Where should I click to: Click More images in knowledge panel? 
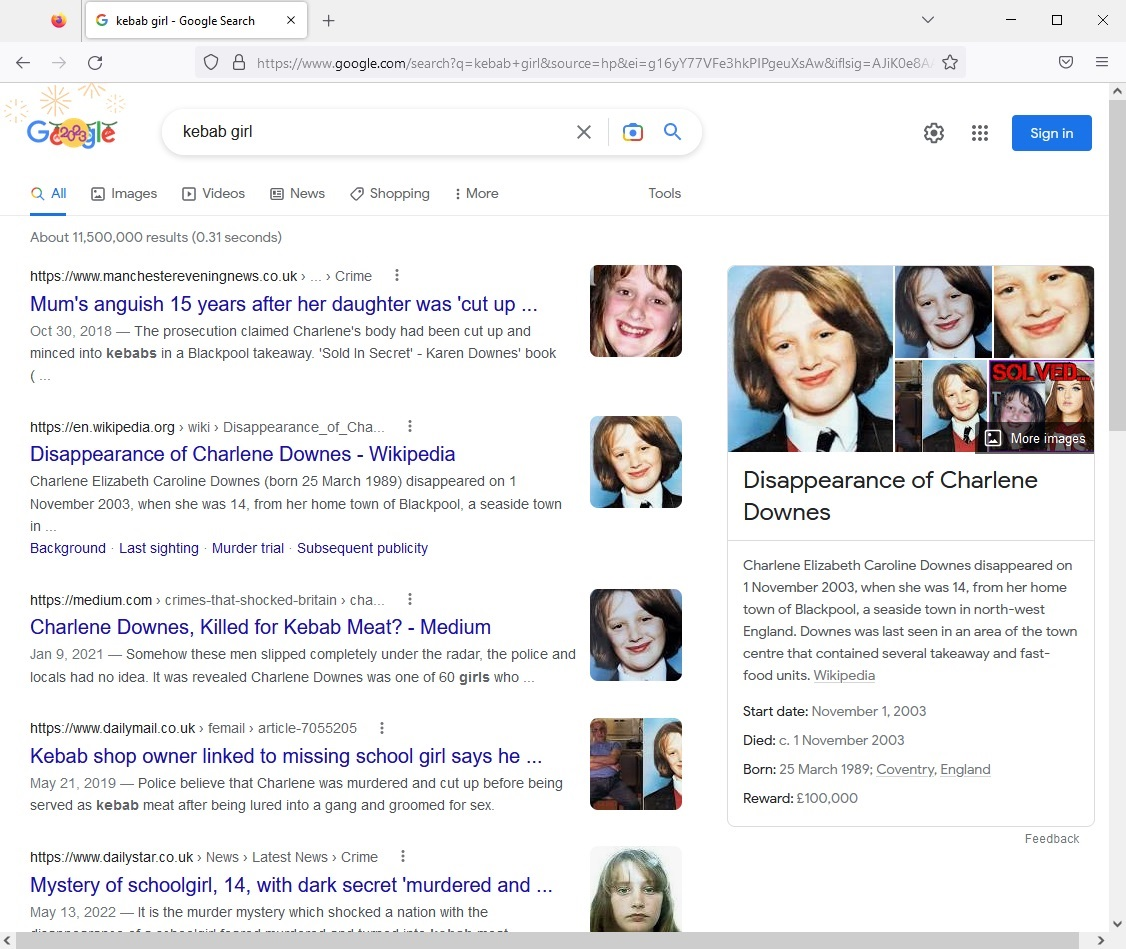1035,439
